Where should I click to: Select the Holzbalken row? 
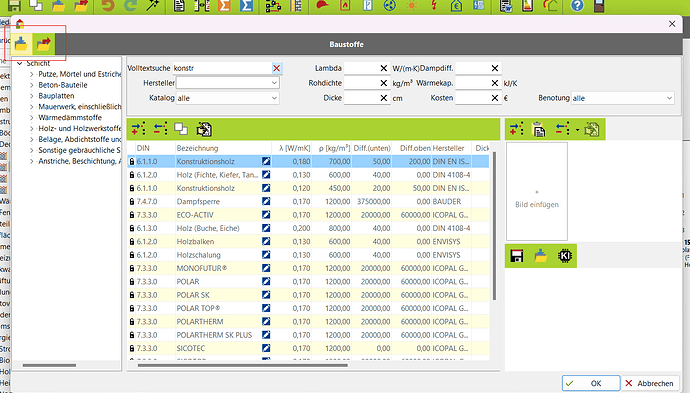308,242
